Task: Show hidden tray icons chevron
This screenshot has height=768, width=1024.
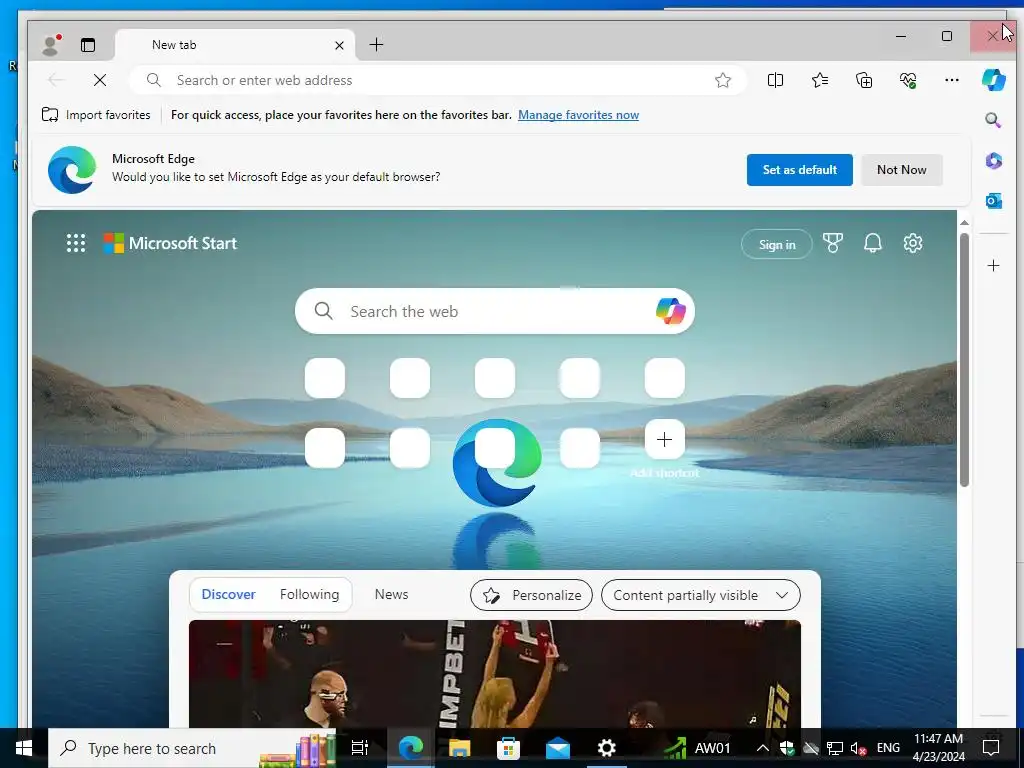Action: click(762, 748)
